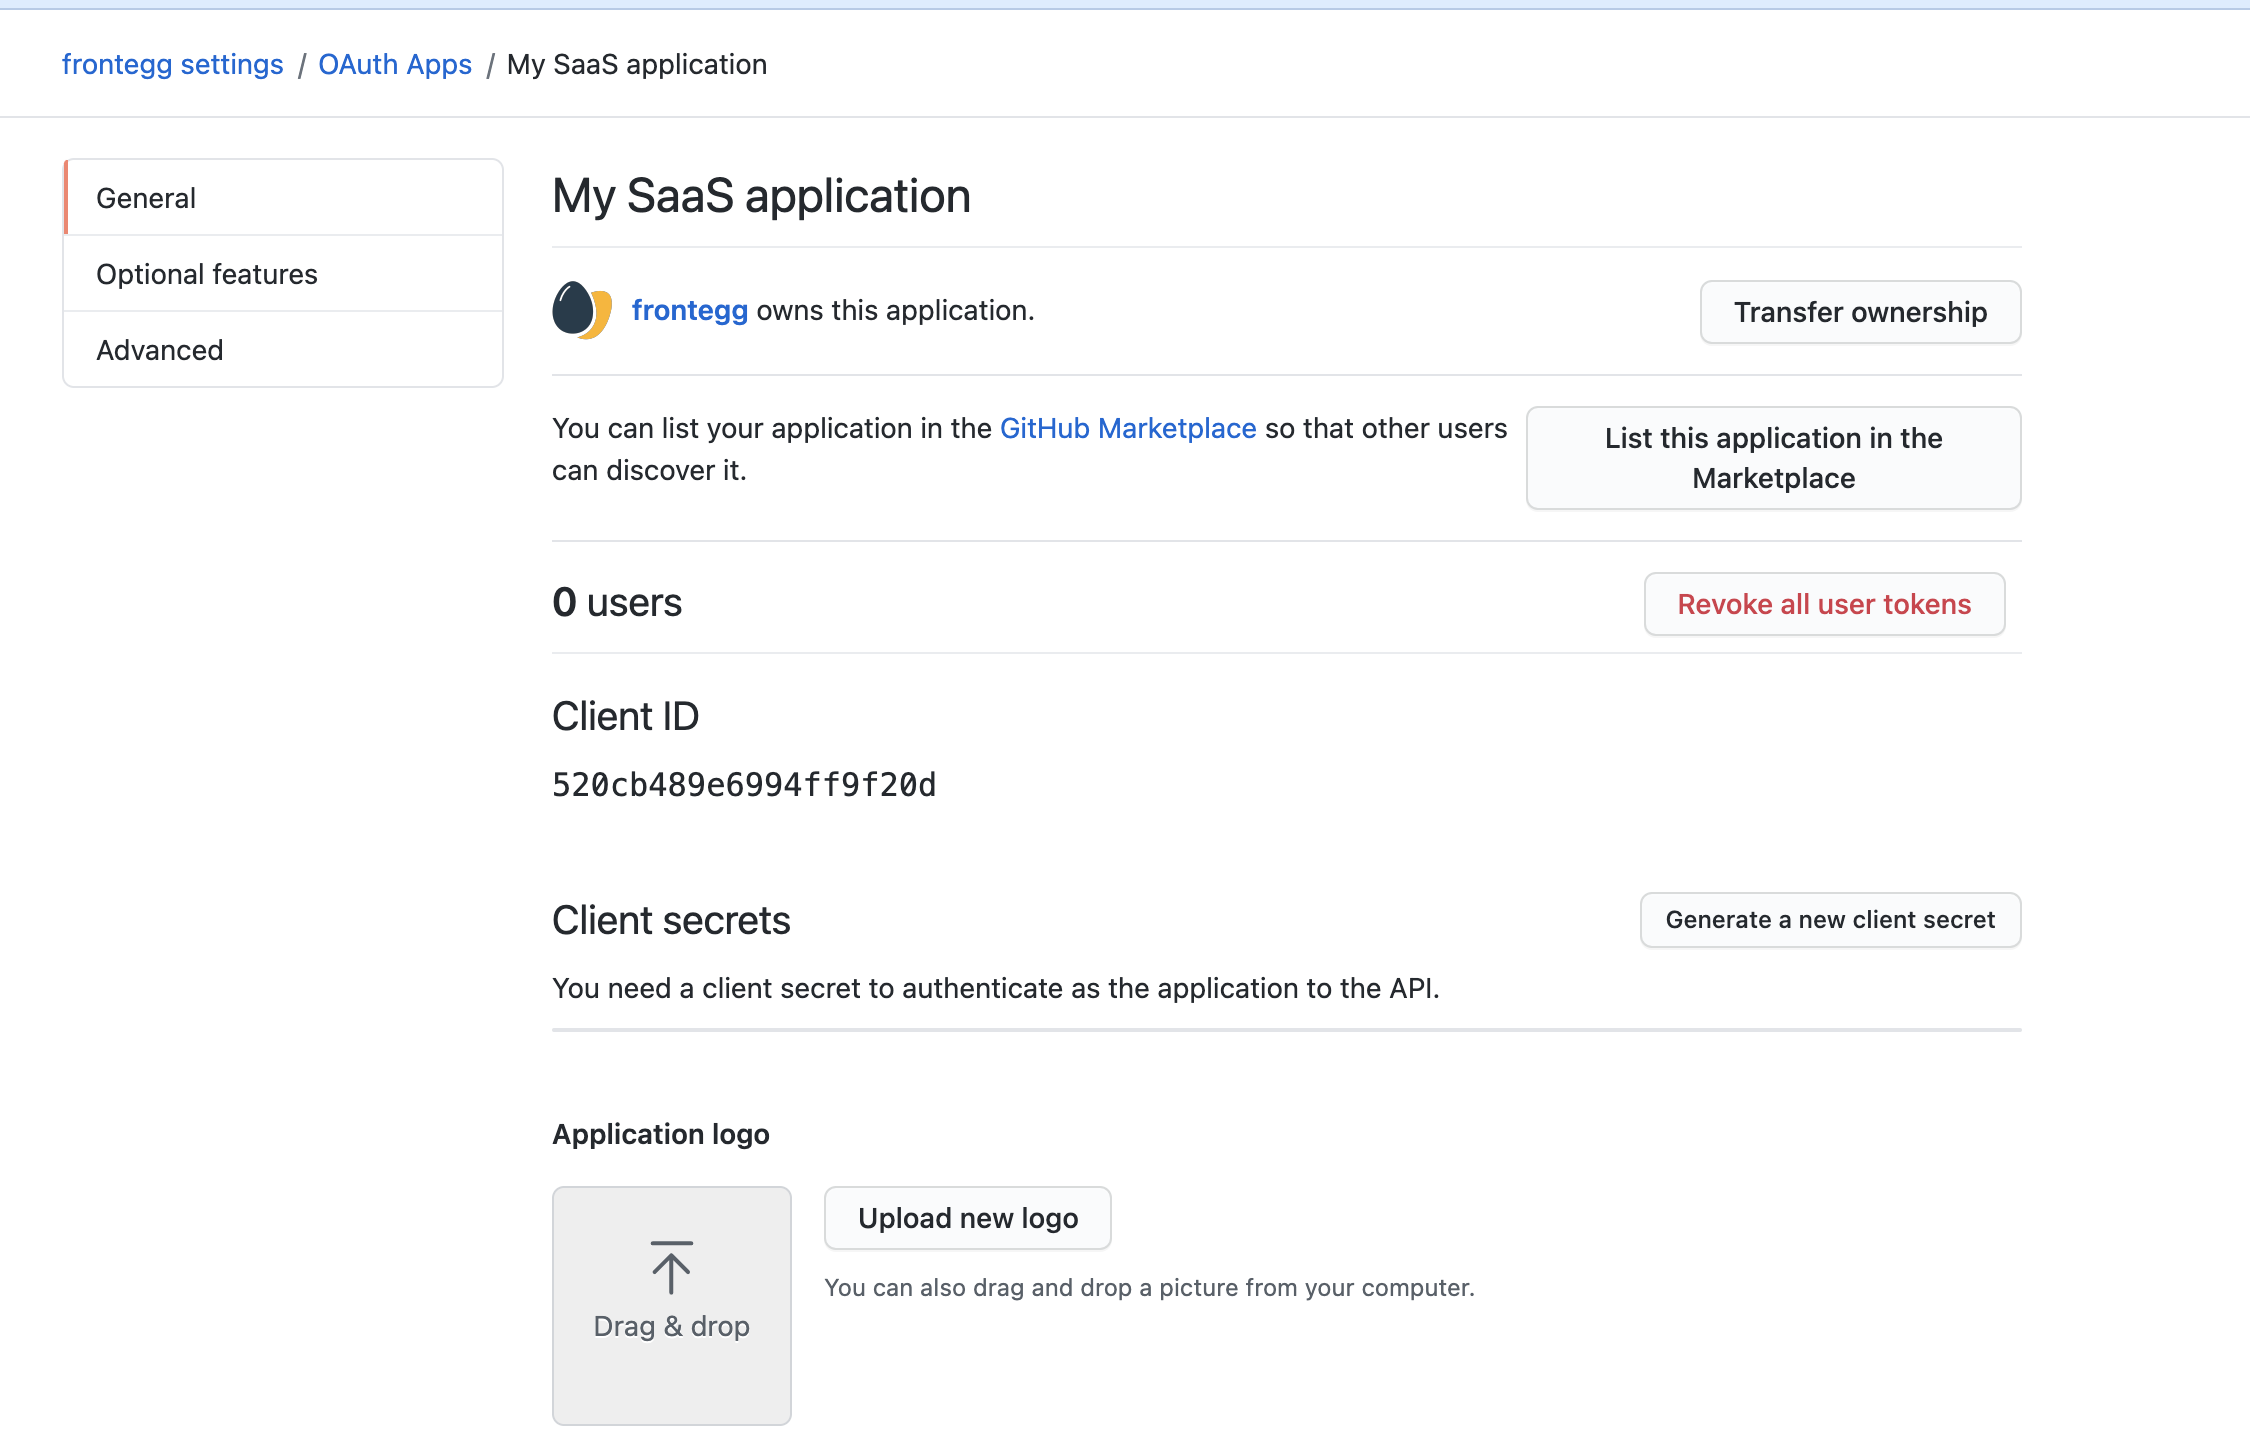Follow the GitHub Marketplace link
Viewport: 2250px width, 1450px height.
click(x=1127, y=428)
